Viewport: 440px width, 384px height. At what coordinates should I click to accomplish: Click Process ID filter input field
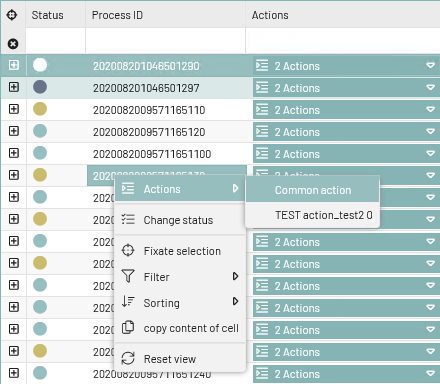(x=165, y=41)
